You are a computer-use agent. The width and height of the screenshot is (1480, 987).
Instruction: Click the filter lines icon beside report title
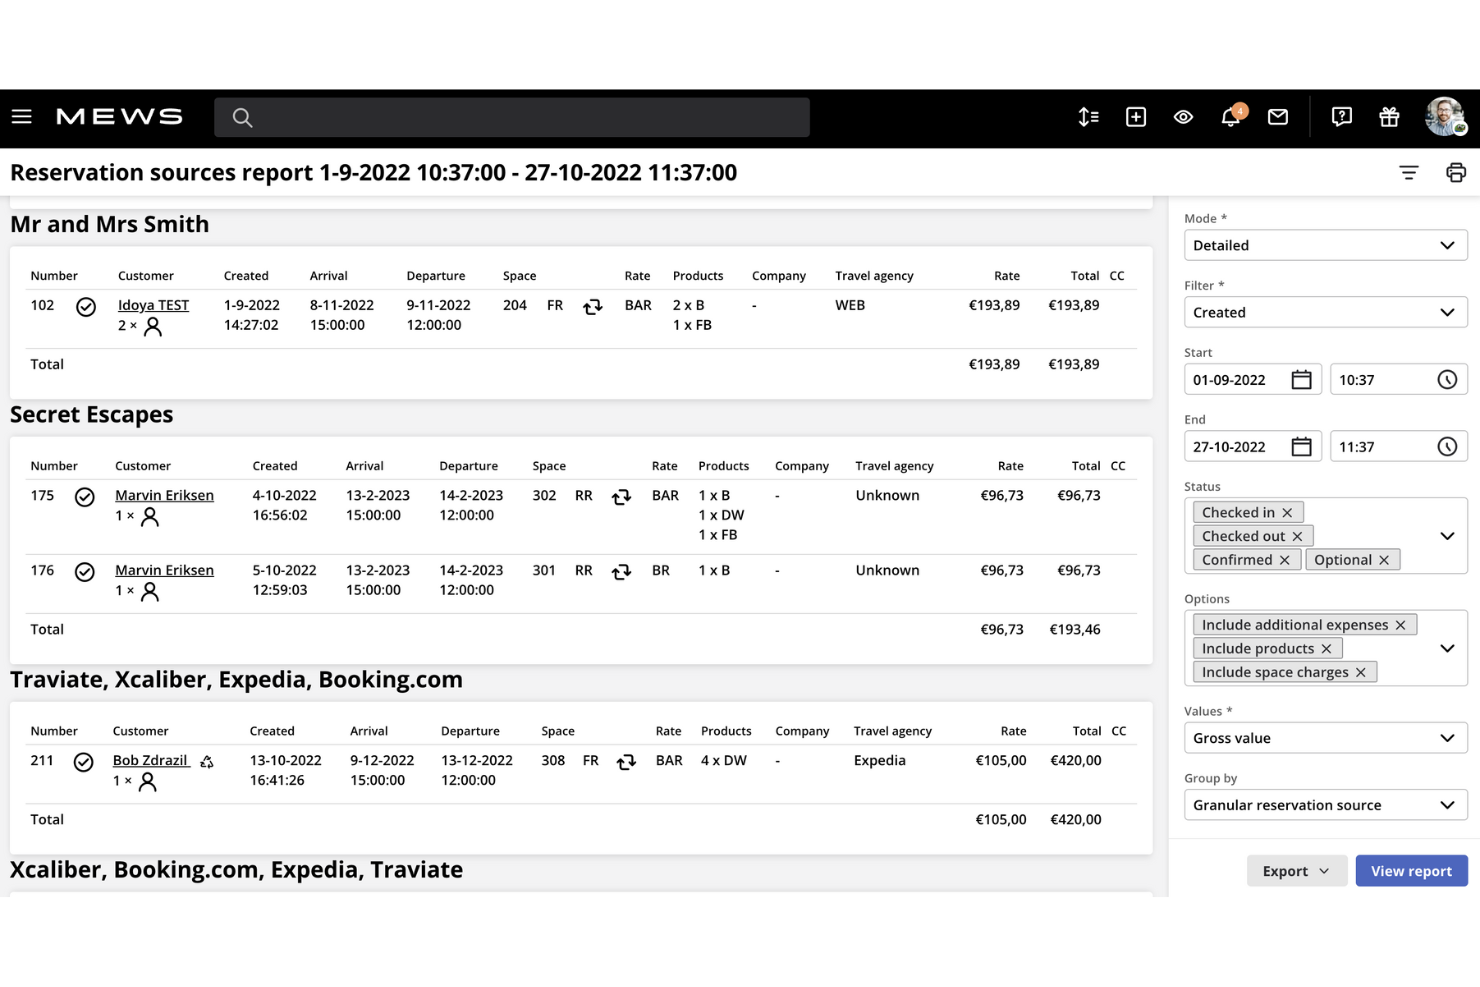click(x=1409, y=173)
